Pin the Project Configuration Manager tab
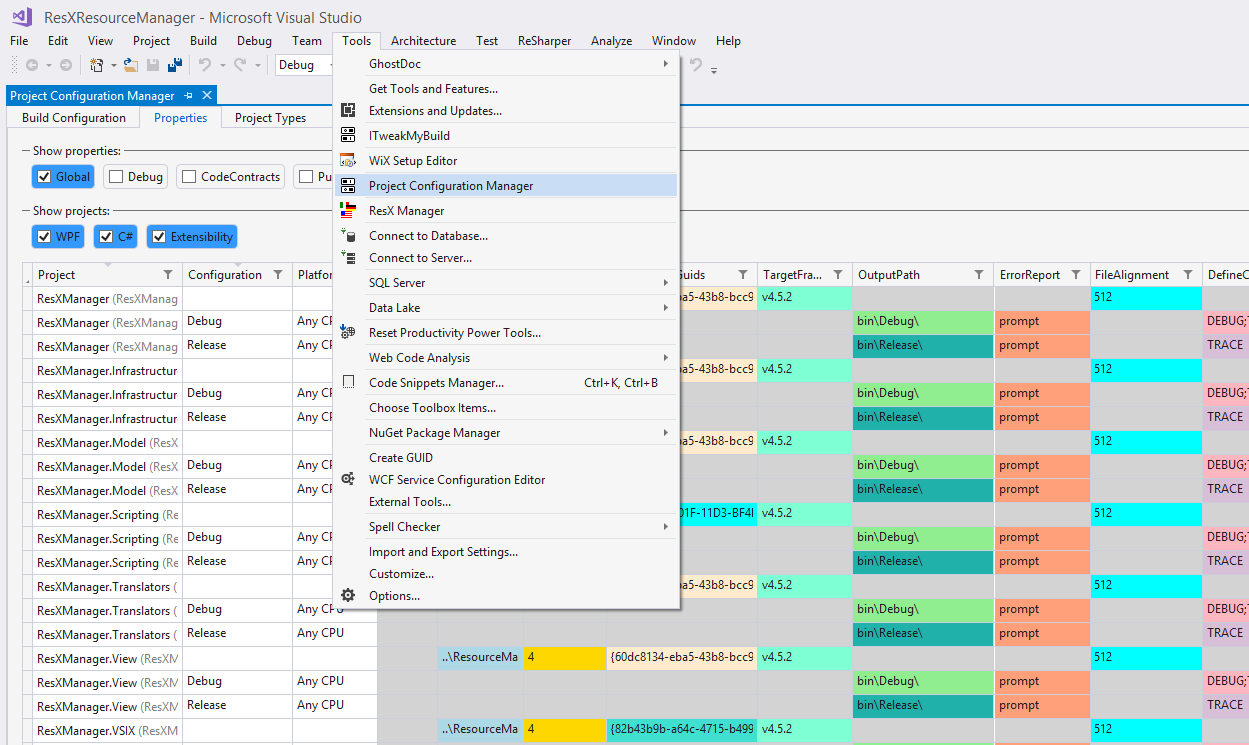 tap(189, 96)
